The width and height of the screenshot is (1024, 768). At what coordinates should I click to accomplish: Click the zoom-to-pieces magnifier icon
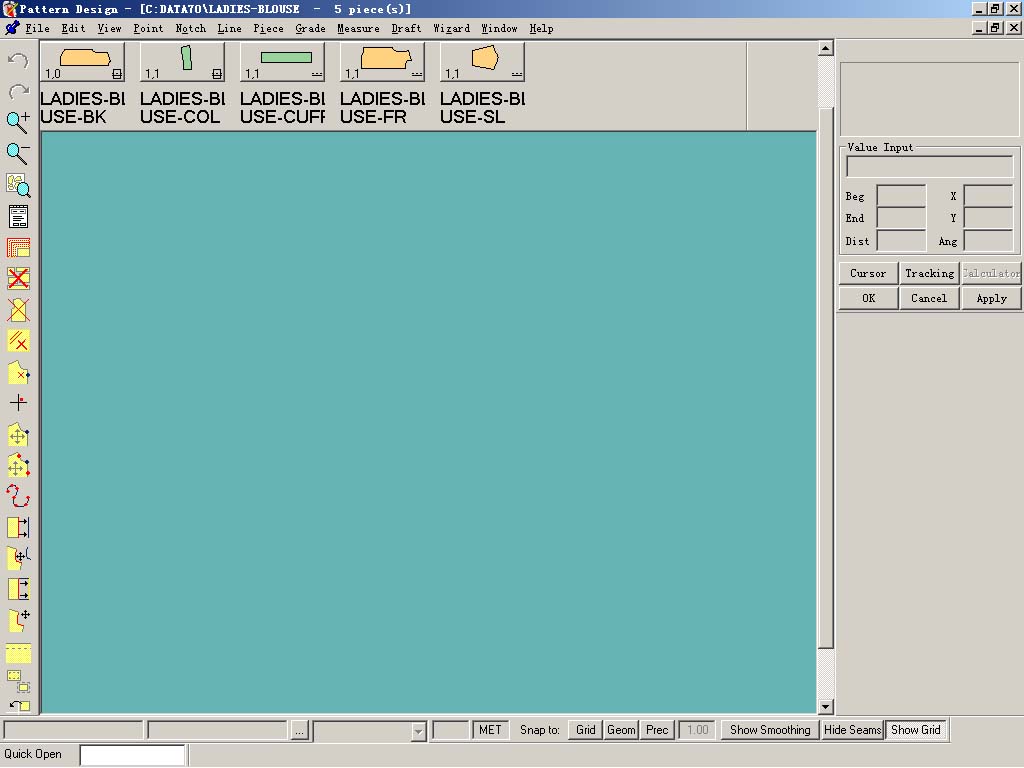(x=18, y=185)
